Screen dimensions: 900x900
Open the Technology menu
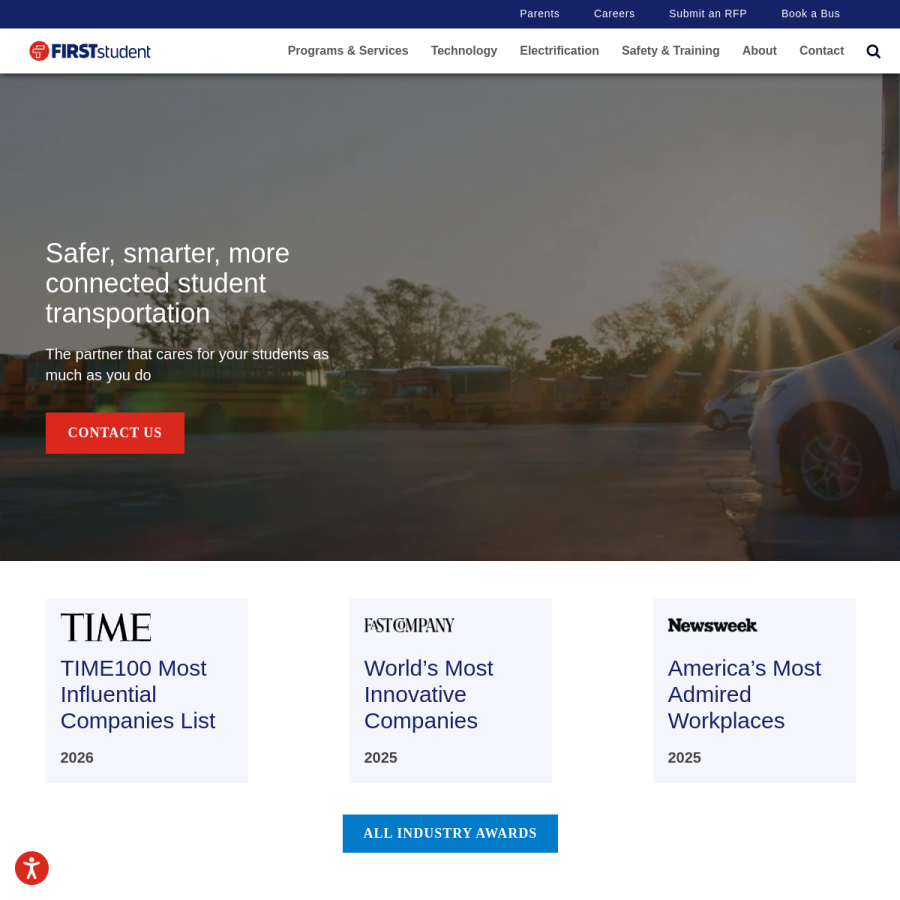(x=464, y=51)
